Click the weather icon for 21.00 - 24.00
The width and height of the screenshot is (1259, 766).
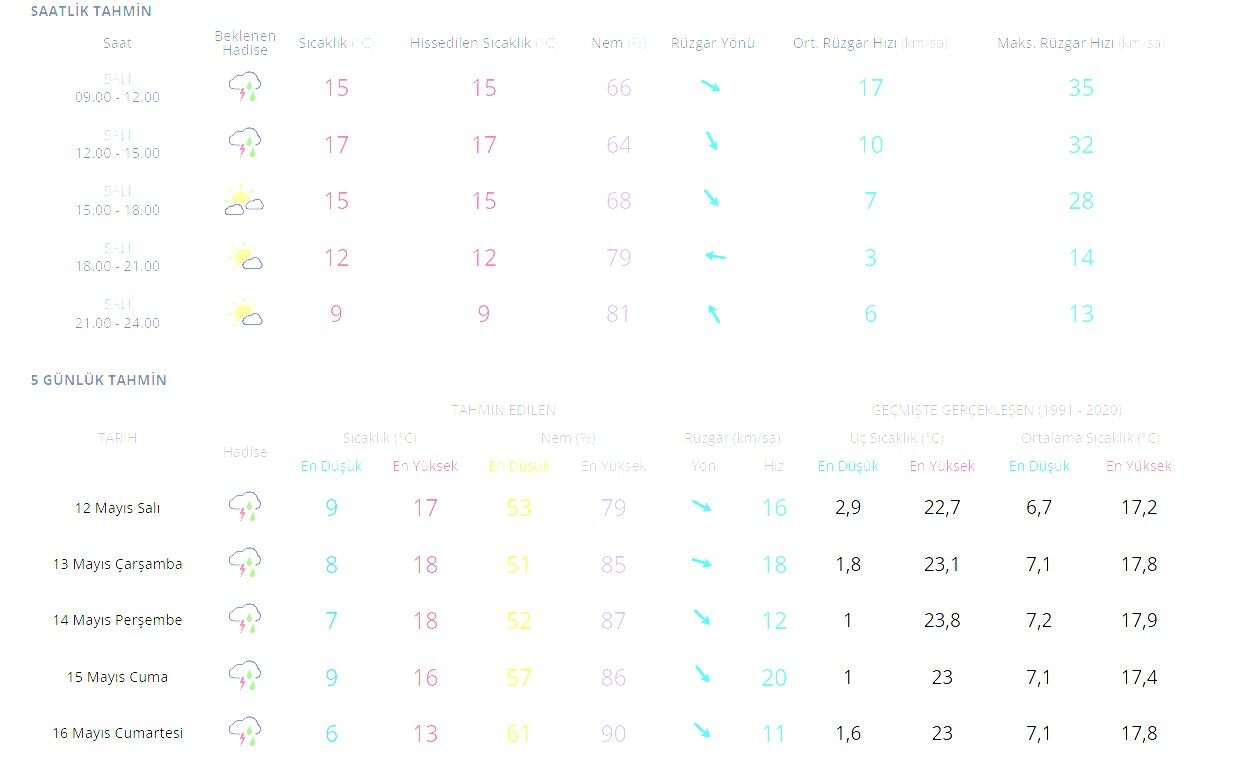tap(245, 313)
